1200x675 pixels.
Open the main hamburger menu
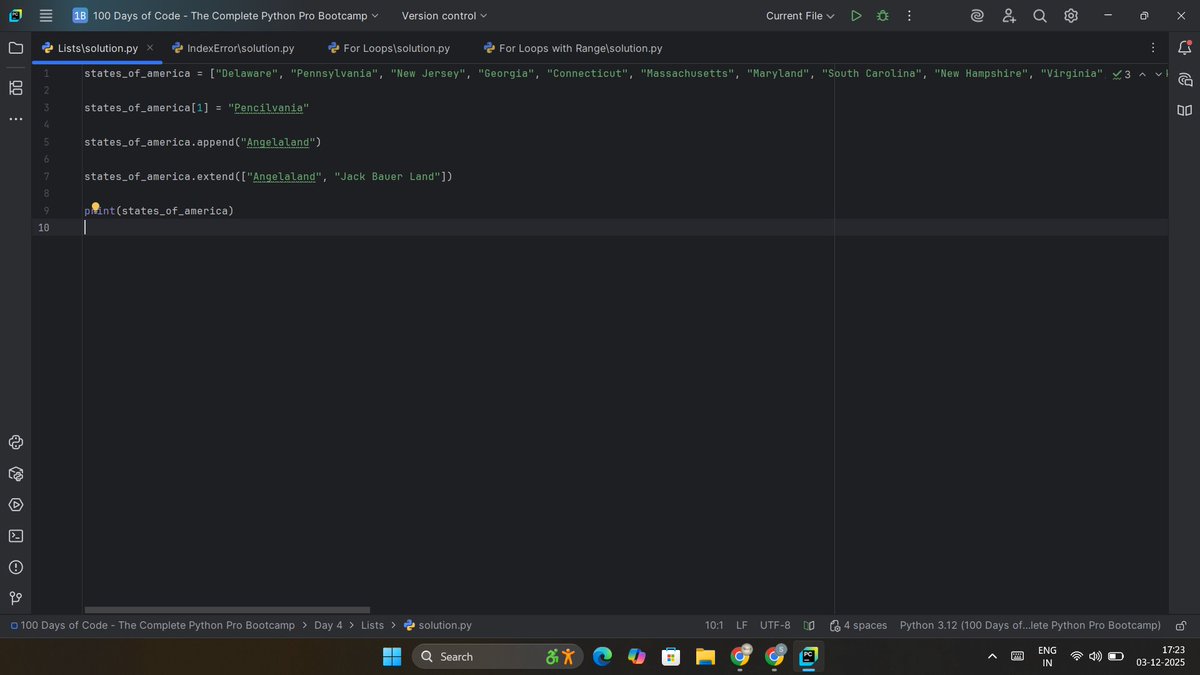45,16
